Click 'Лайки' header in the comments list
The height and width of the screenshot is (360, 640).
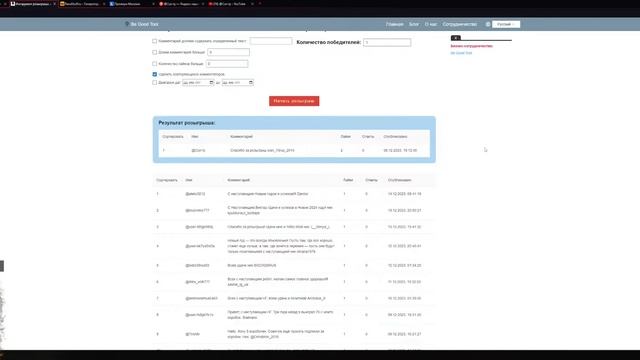coord(348,180)
